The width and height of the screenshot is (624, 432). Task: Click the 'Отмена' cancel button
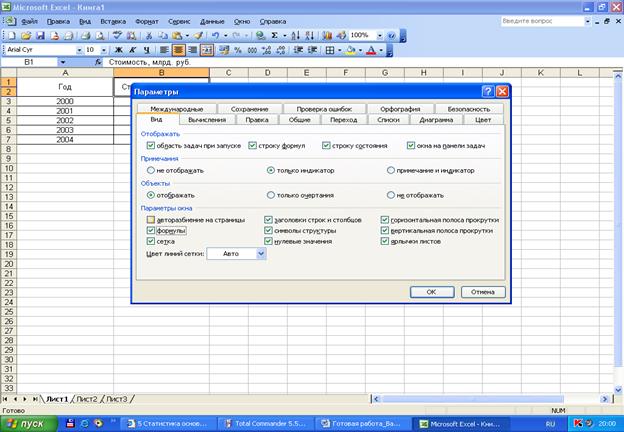tap(482, 292)
